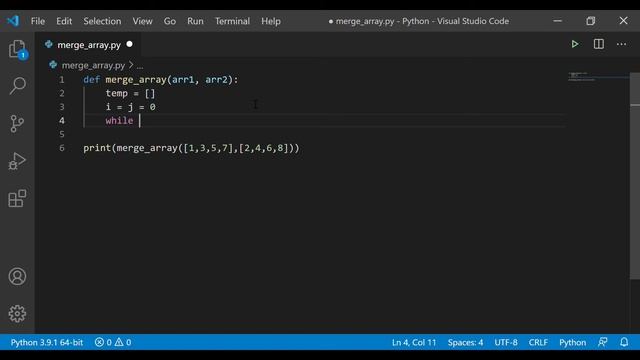
Task: Open the Help menu
Action: (x=271, y=21)
